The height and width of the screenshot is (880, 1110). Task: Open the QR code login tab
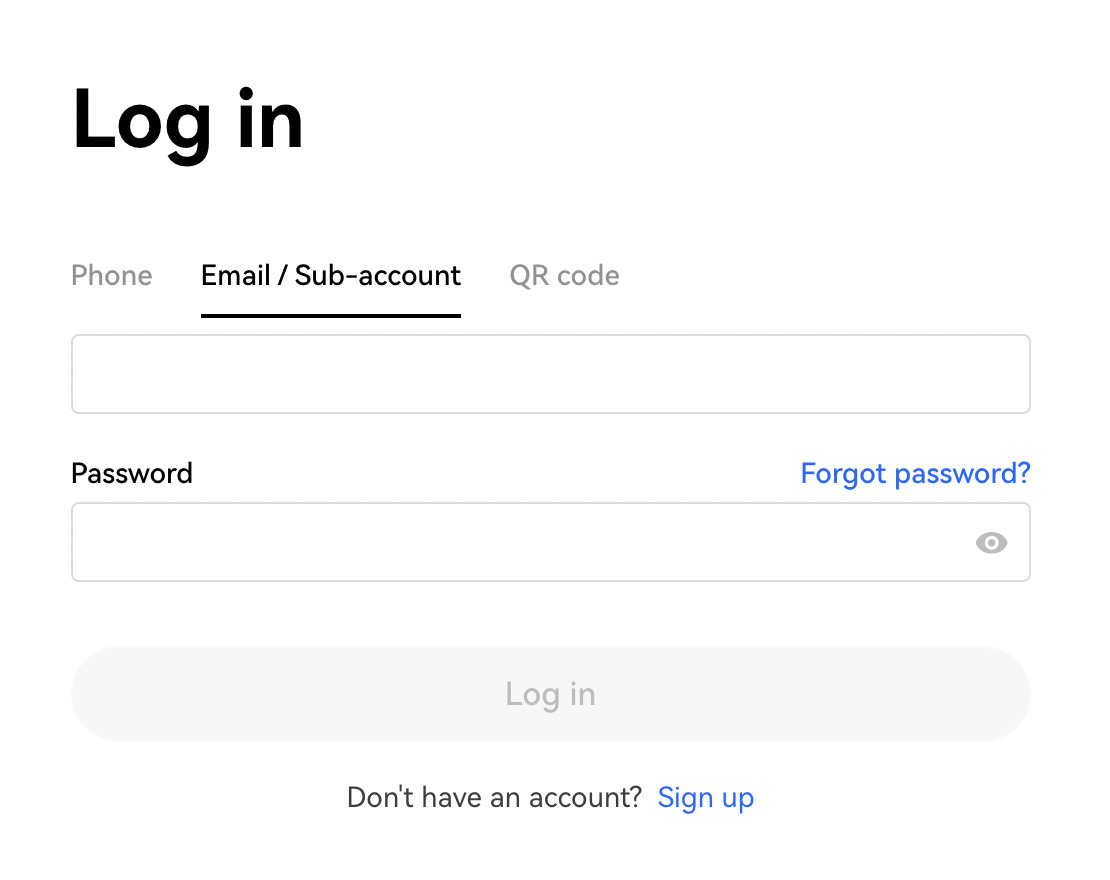pyautogui.click(x=564, y=275)
